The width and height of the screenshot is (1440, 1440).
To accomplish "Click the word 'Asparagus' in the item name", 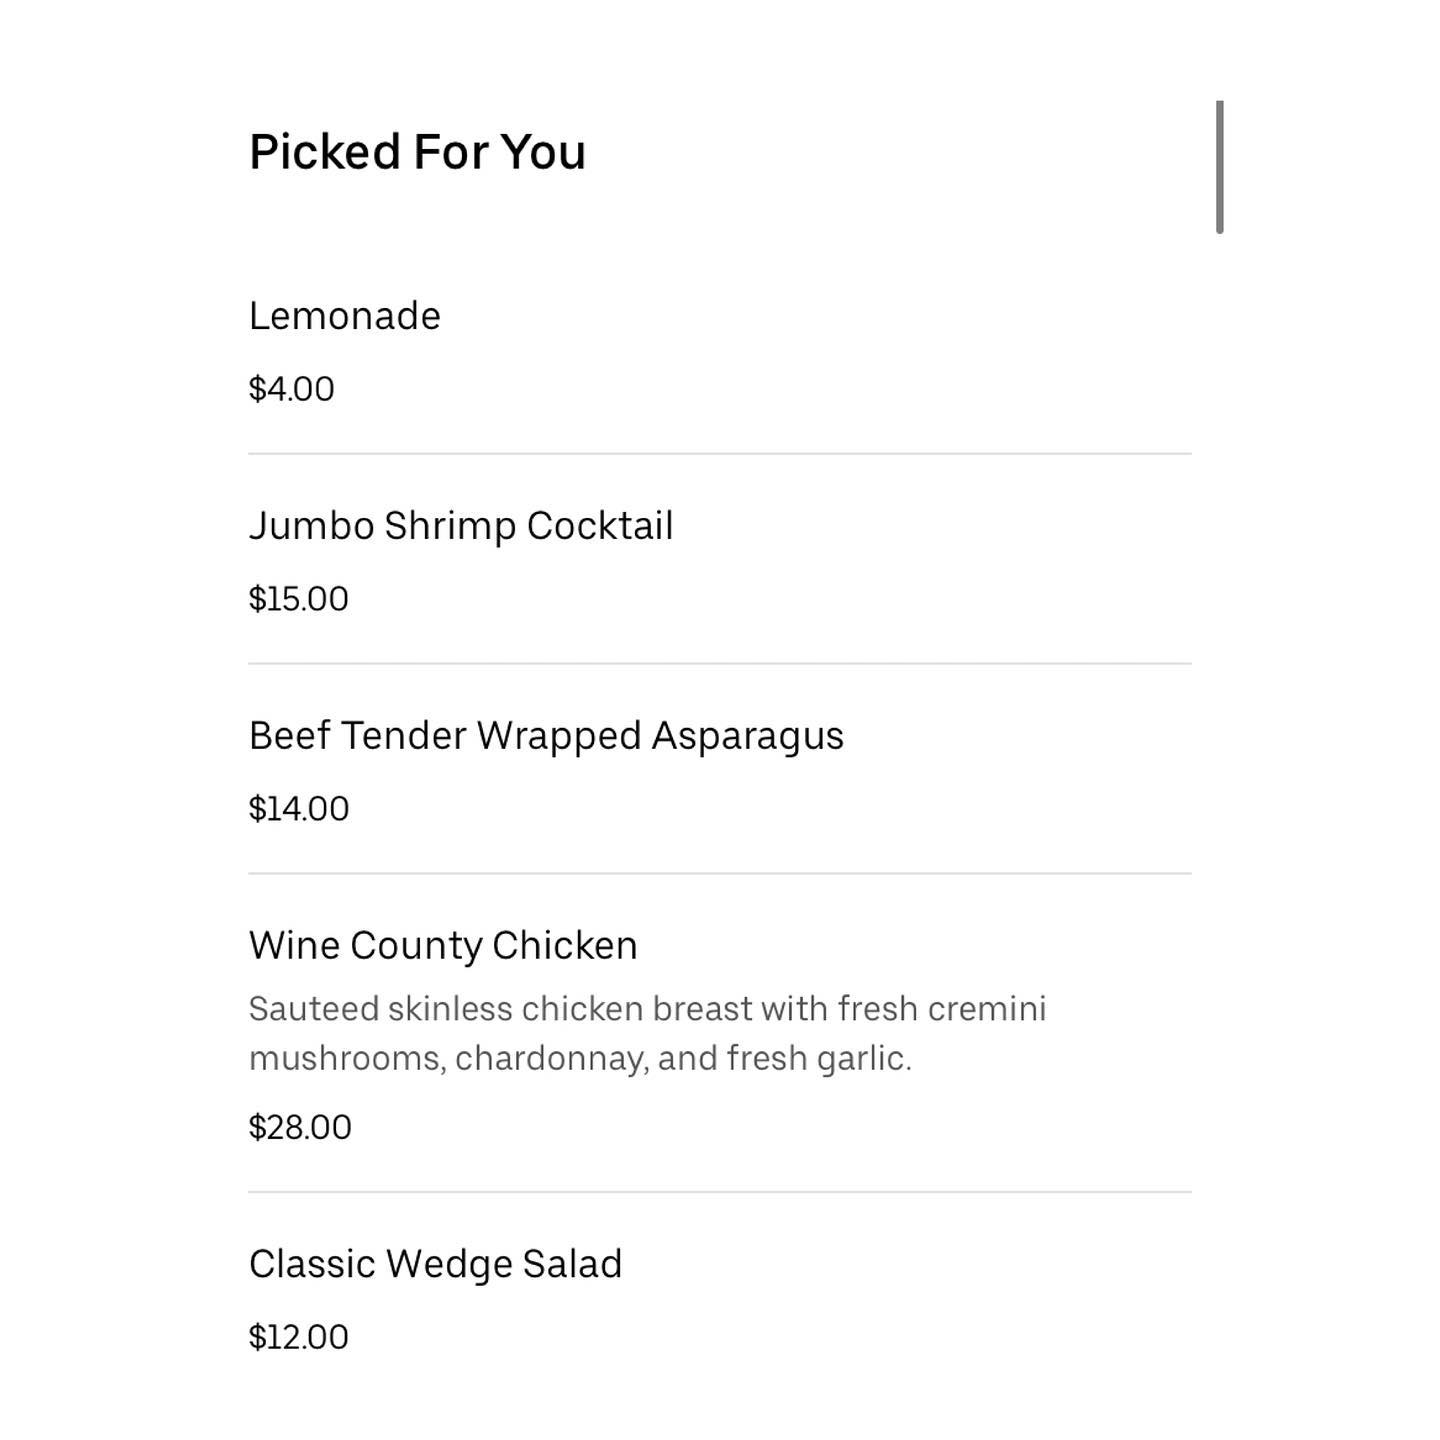I will click(x=747, y=737).
